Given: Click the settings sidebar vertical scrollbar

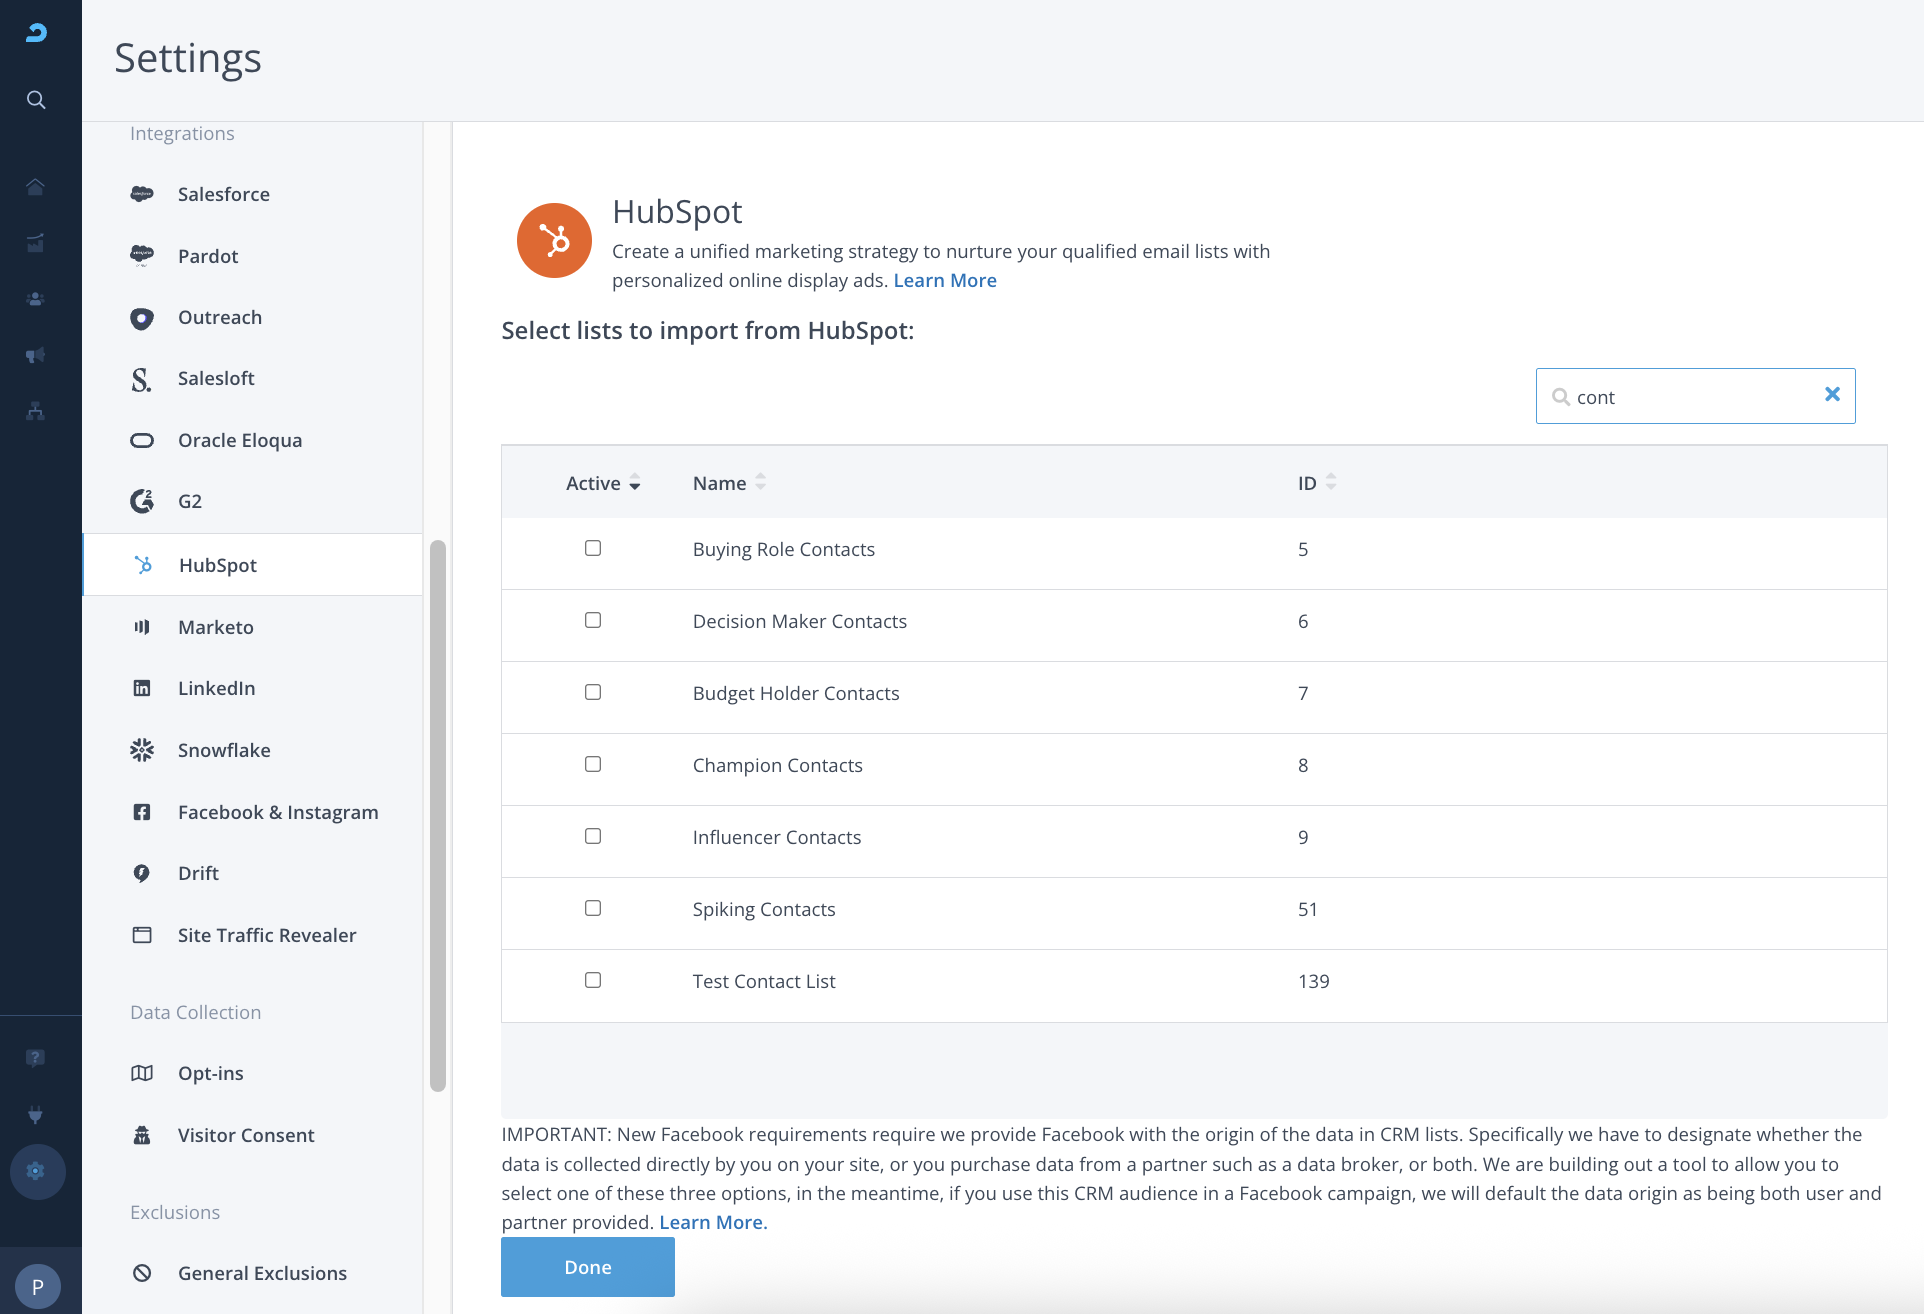Looking at the screenshot, I should pyautogui.click(x=437, y=815).
